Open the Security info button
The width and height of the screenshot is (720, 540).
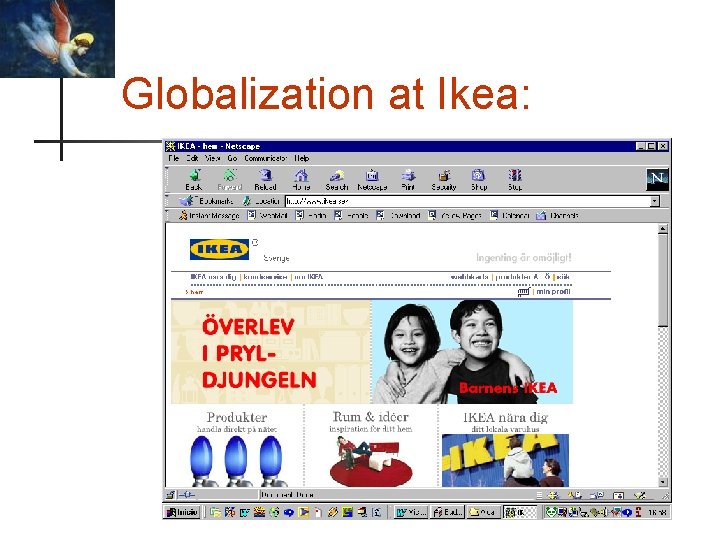[444, 180]
